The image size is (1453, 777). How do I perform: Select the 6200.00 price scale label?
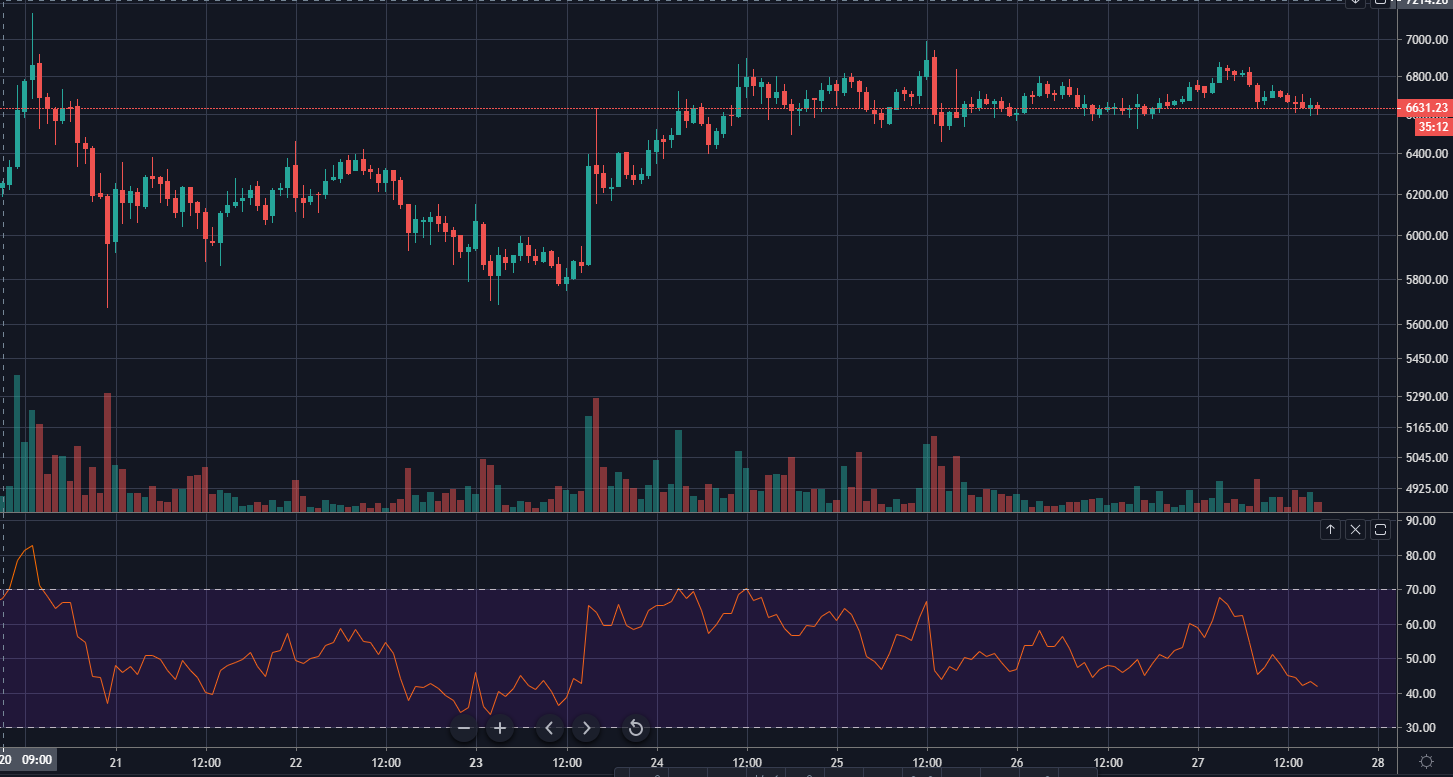click(x=1427, y=194)
